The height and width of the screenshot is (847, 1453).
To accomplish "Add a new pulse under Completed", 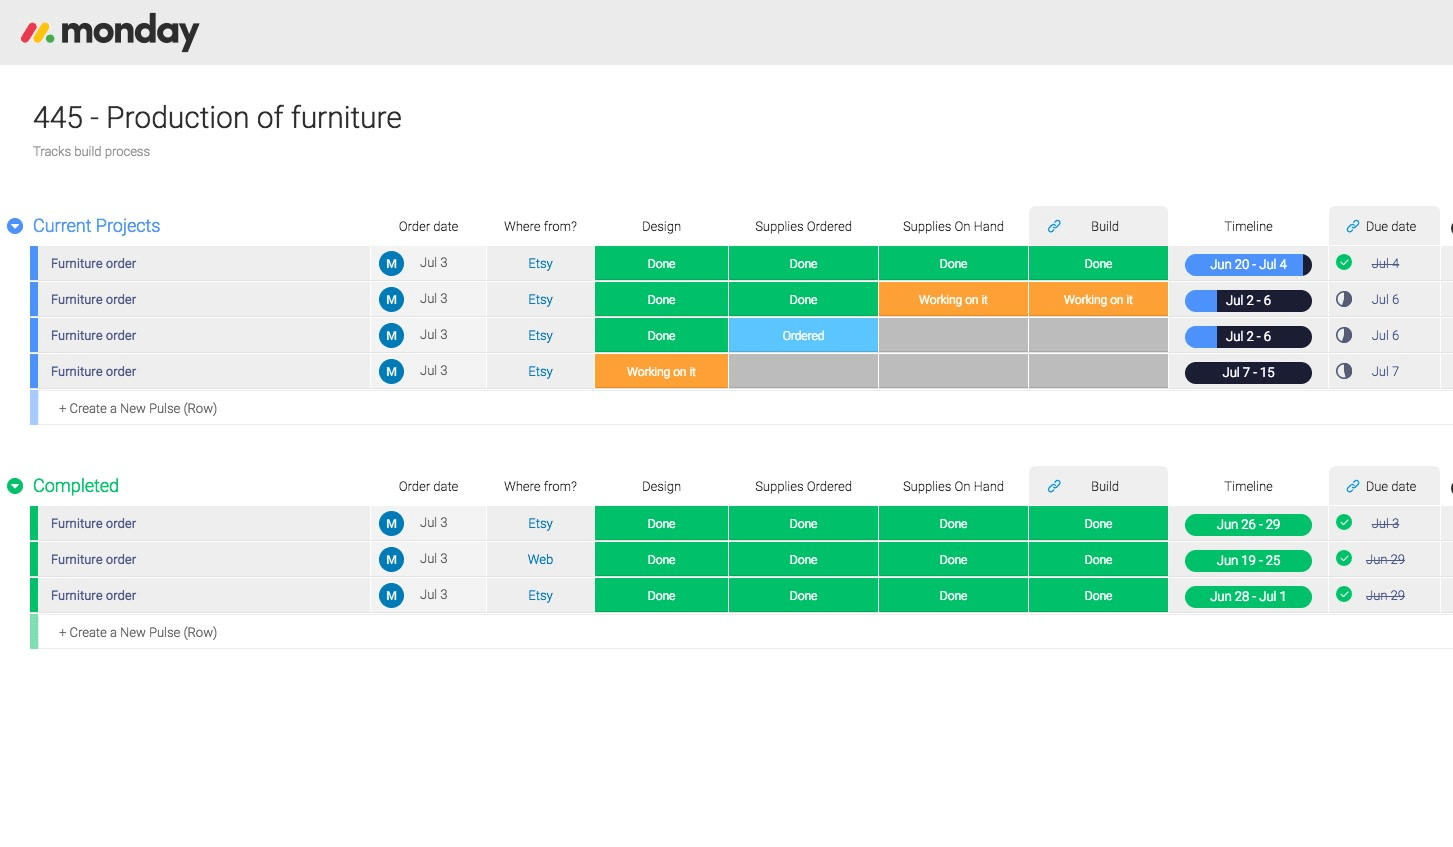I will coord(138,632).
